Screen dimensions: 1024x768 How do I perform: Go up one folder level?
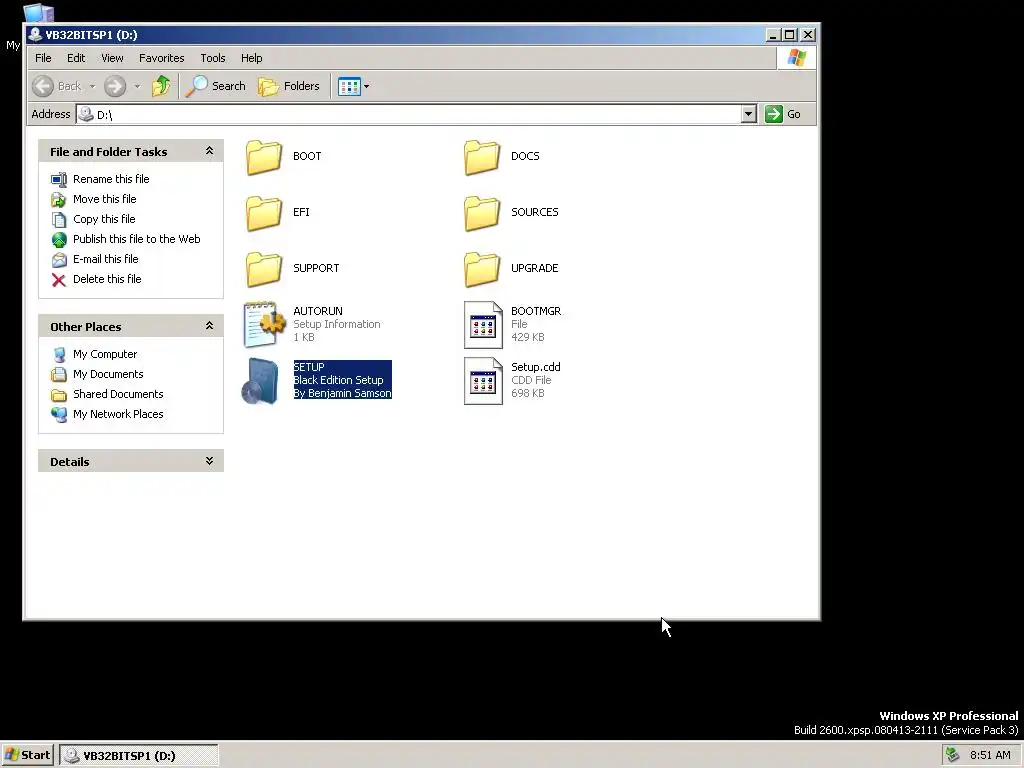point(161,86)
